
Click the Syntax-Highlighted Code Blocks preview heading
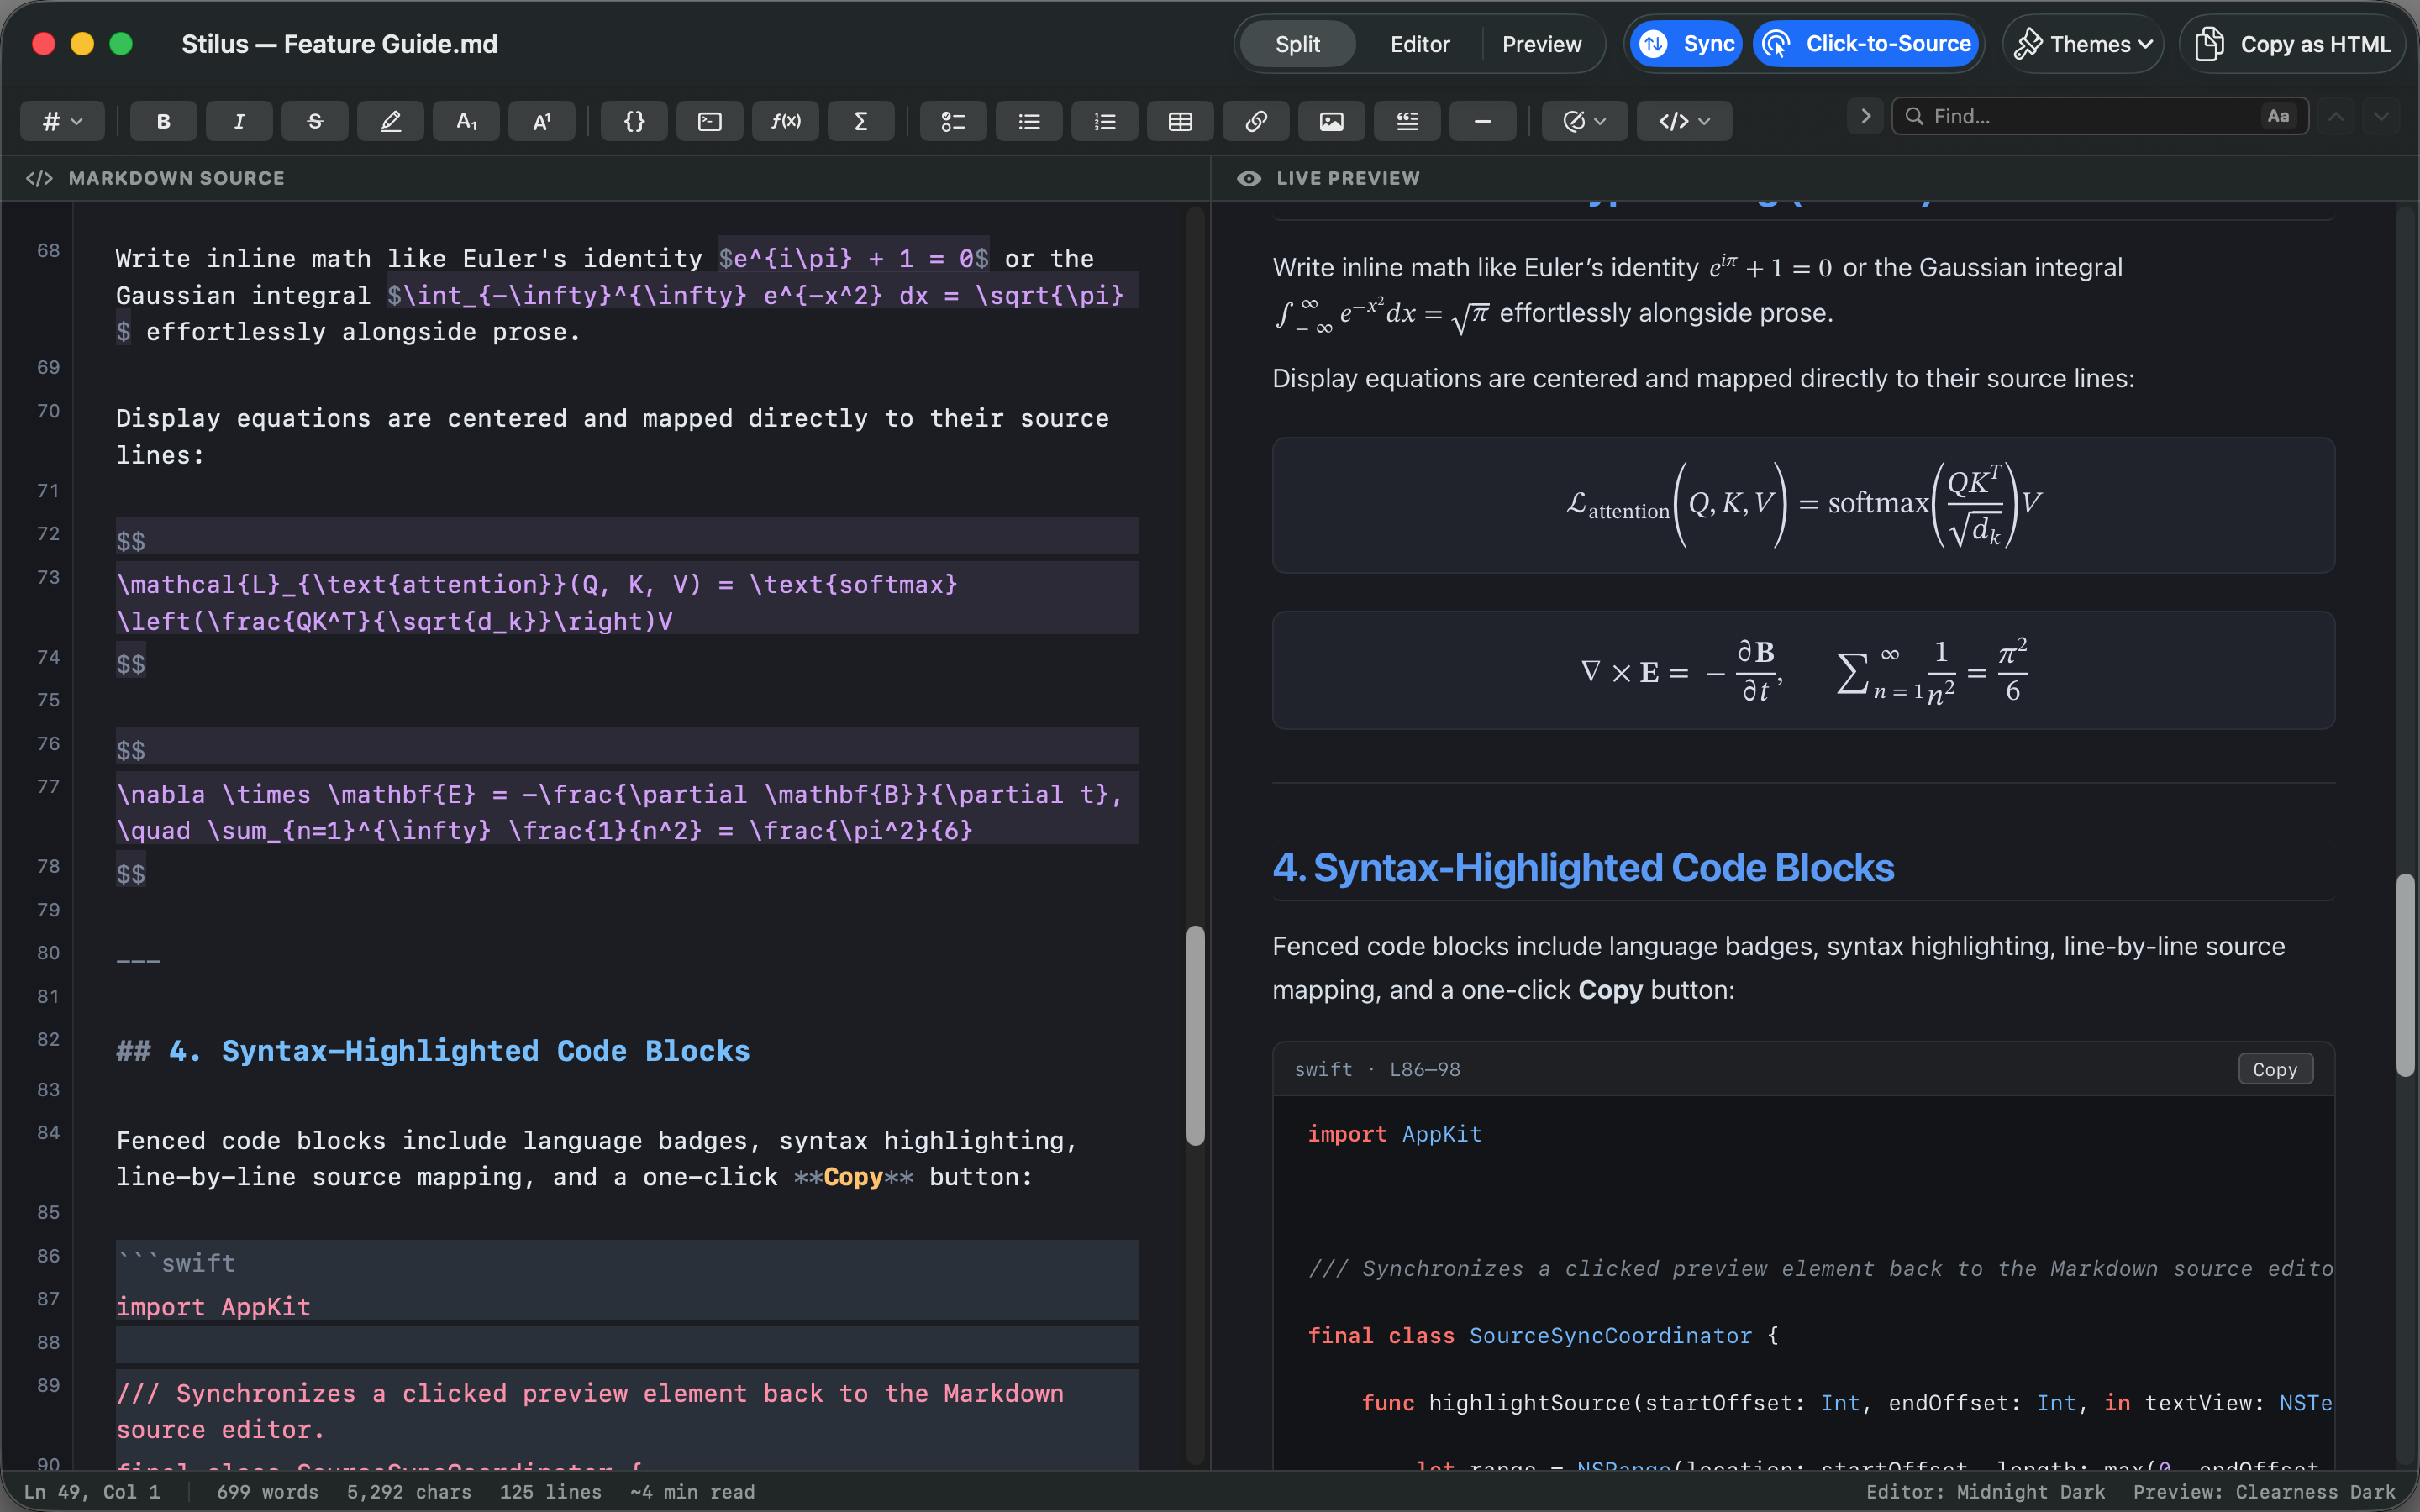(x=1583, y=867)
